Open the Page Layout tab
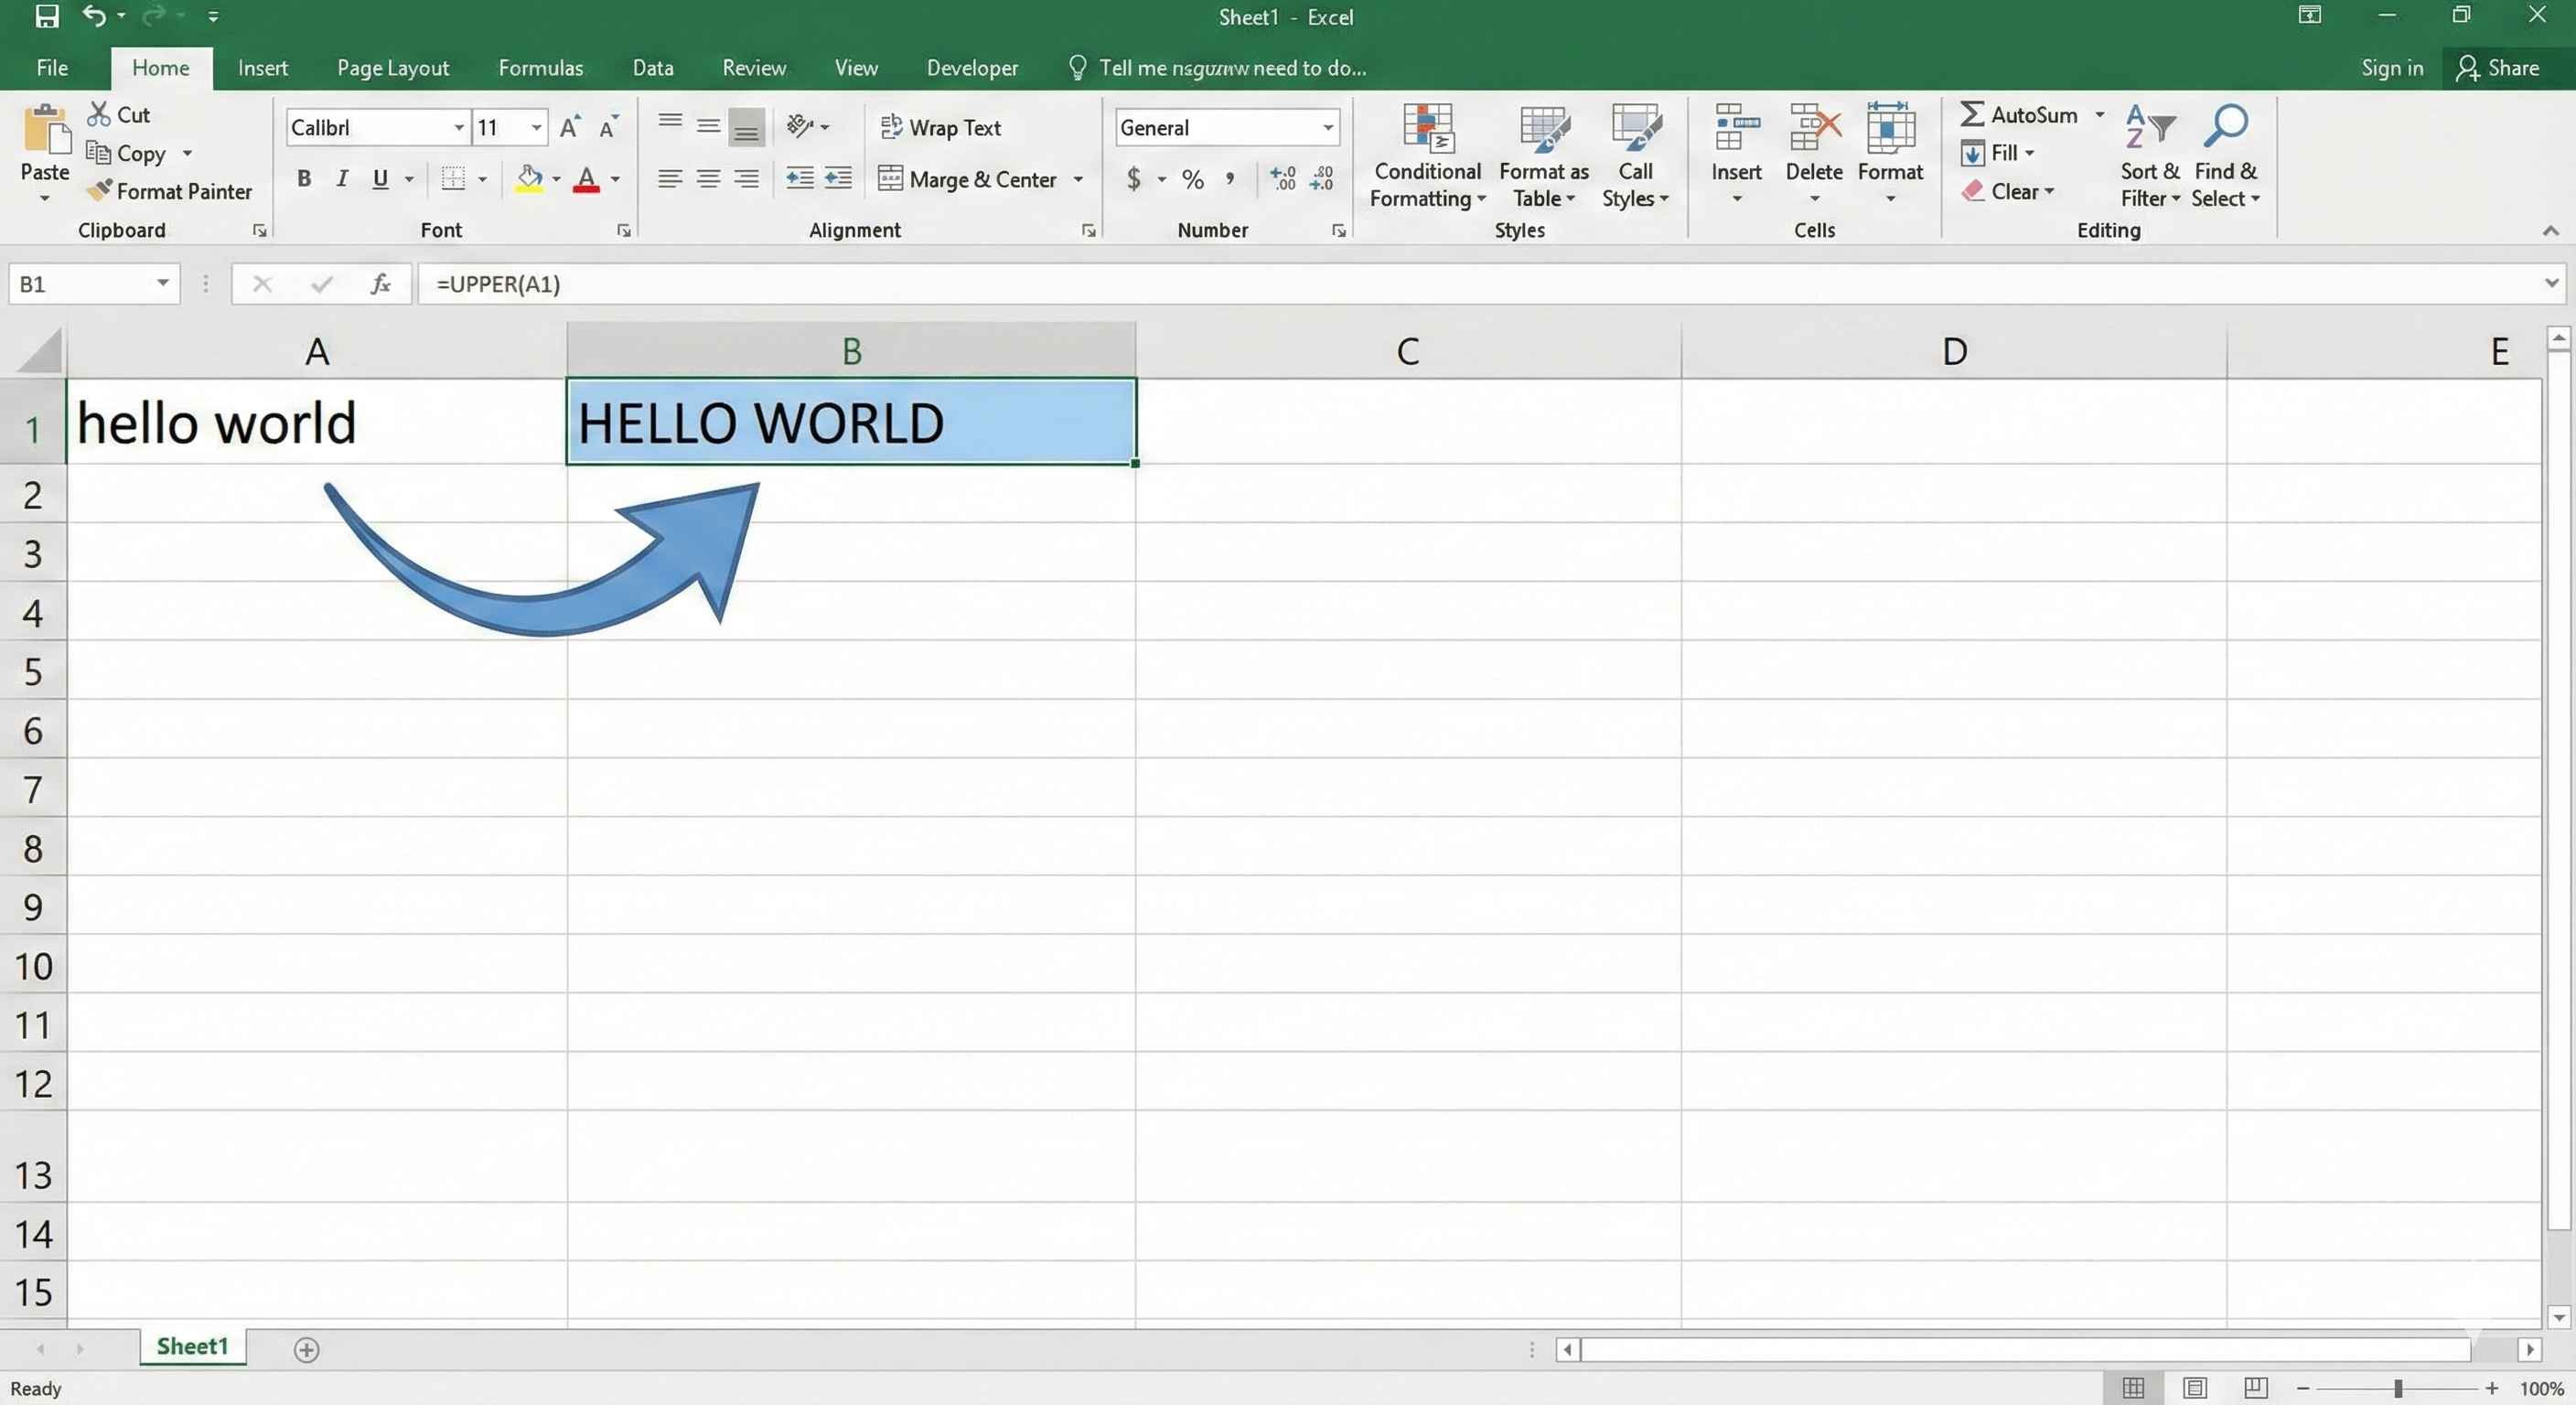The width and height of the screenshot is (2576, 1405). (x=392, y=68)
